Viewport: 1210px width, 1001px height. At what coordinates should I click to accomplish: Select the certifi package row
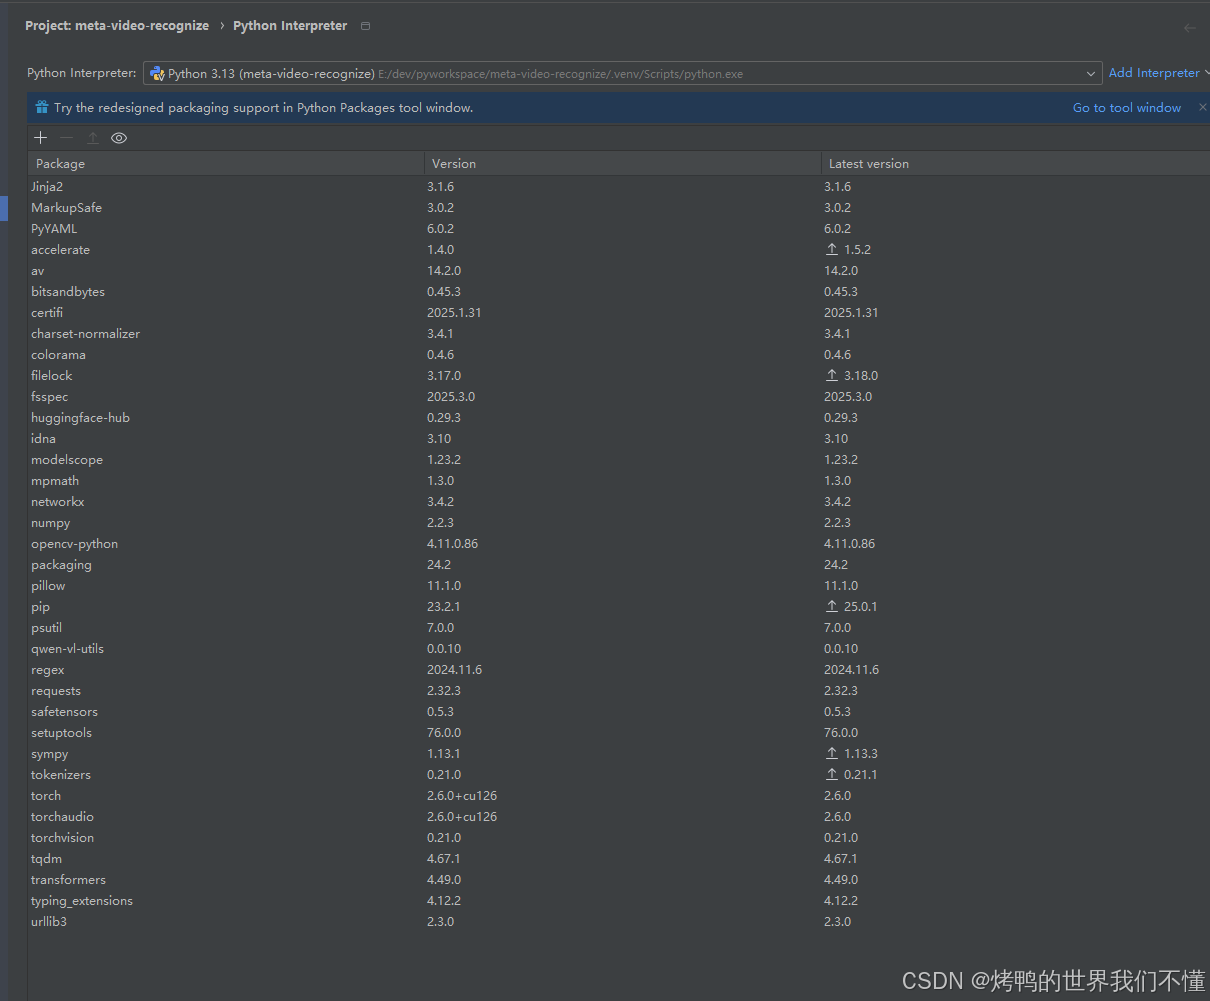tap(619, 313)
